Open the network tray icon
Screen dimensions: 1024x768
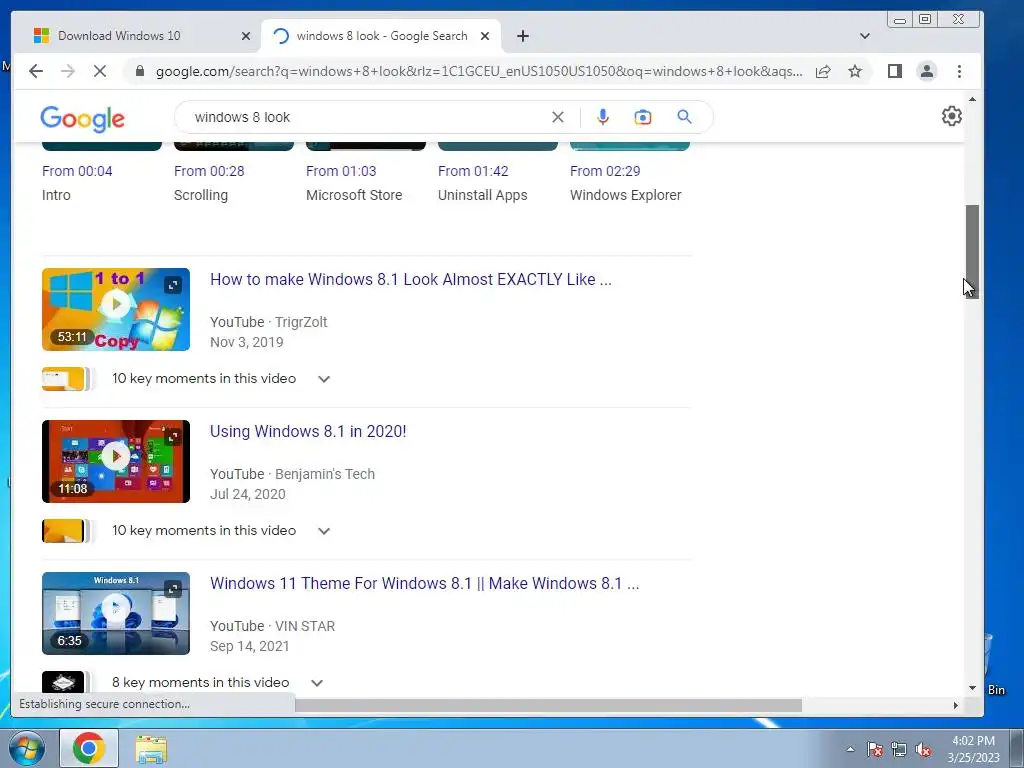[x=899, y=749]
